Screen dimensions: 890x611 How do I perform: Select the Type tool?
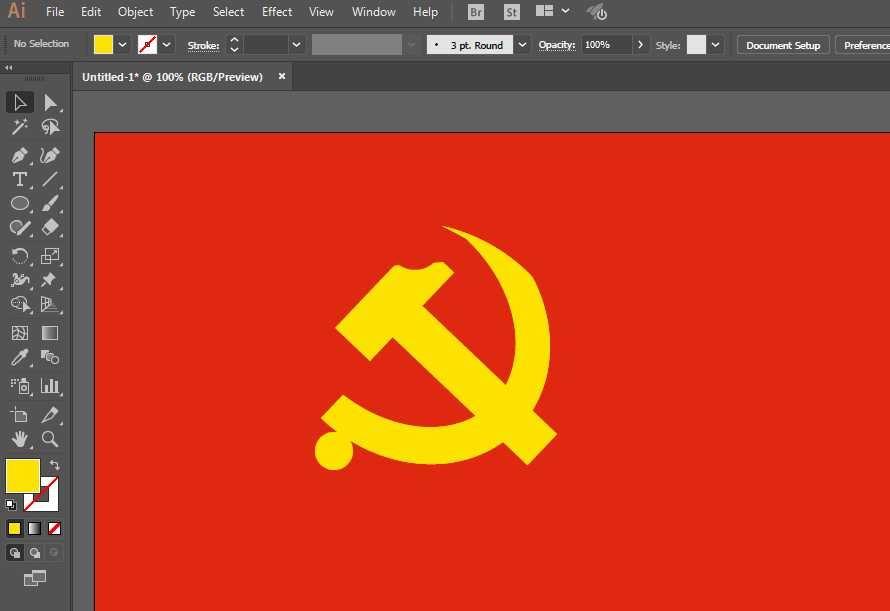click(18, 178)
